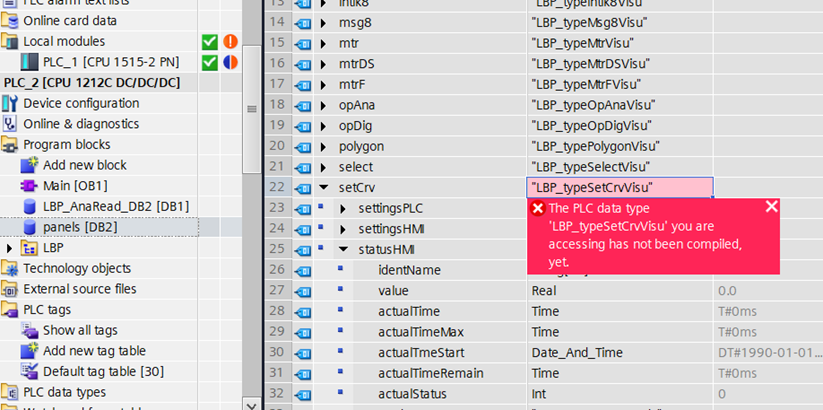Image resolution: width=823 pixels, height=410 pixels.
Task: Click the Online card data icon
Action: (x=10, y=21)
